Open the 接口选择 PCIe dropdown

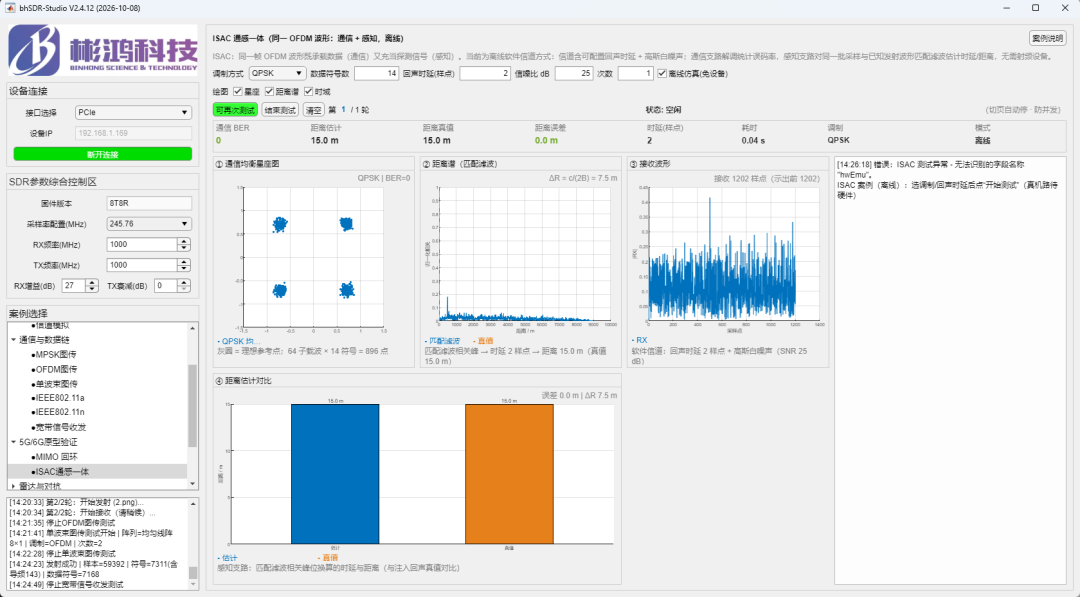pyautogui.click(x=133, y=112)
